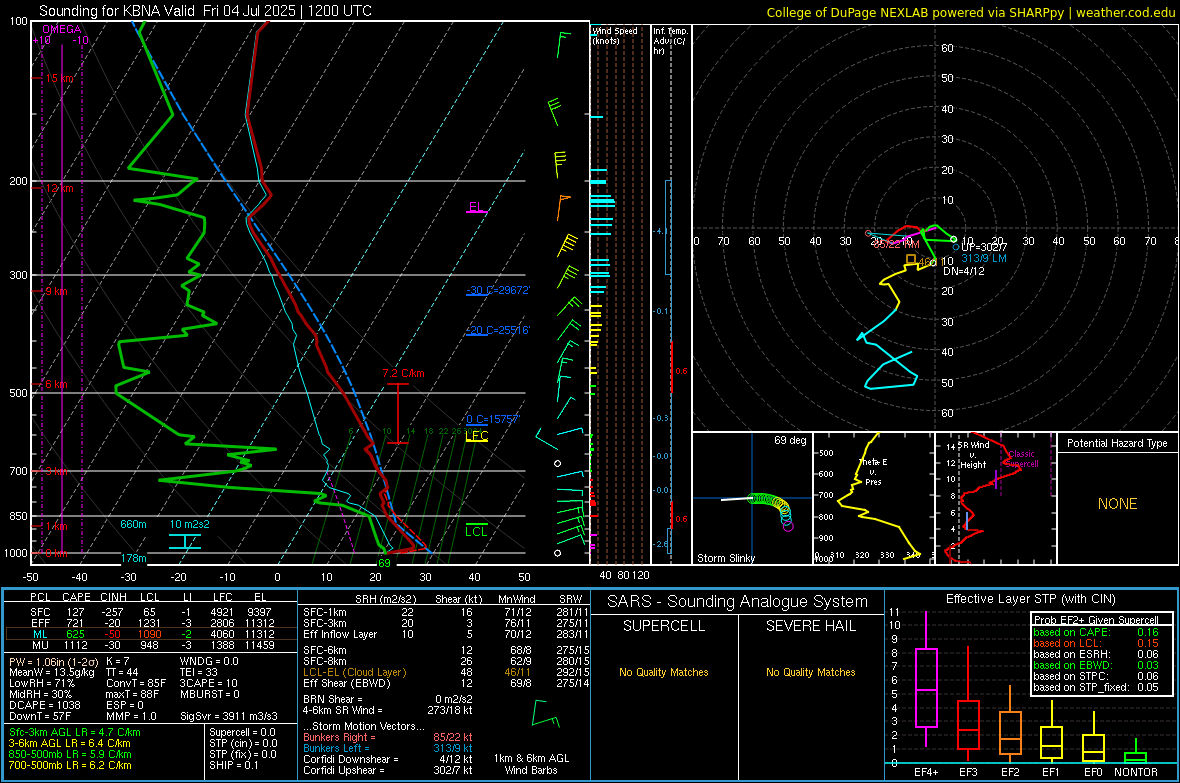Click the 'SARS - Sounding Analogue System' heading
Image resolution: width=1180 pixels, height=783 pixels.
pyautogui.click(x=737, y=602)
